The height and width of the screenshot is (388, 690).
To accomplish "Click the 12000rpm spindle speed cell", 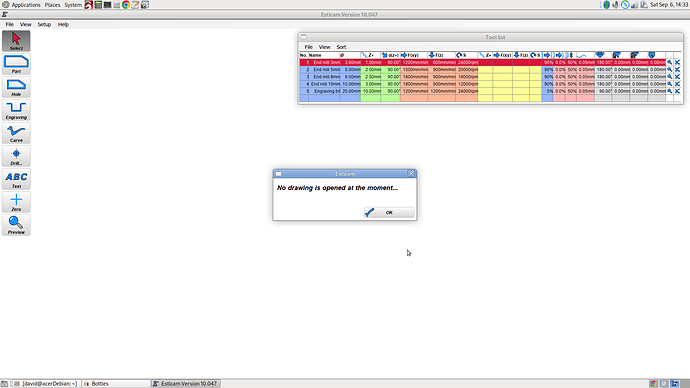I will coord(467,84).
